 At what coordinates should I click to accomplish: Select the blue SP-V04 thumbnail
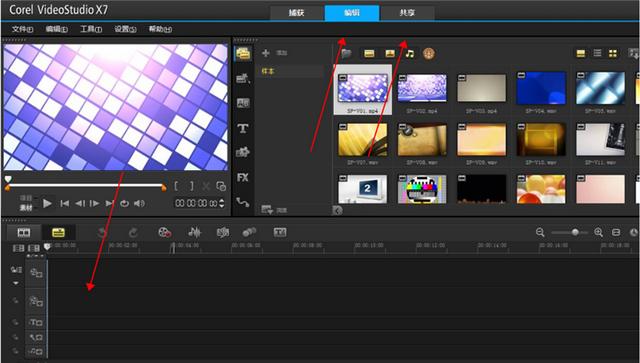point(541,88)
